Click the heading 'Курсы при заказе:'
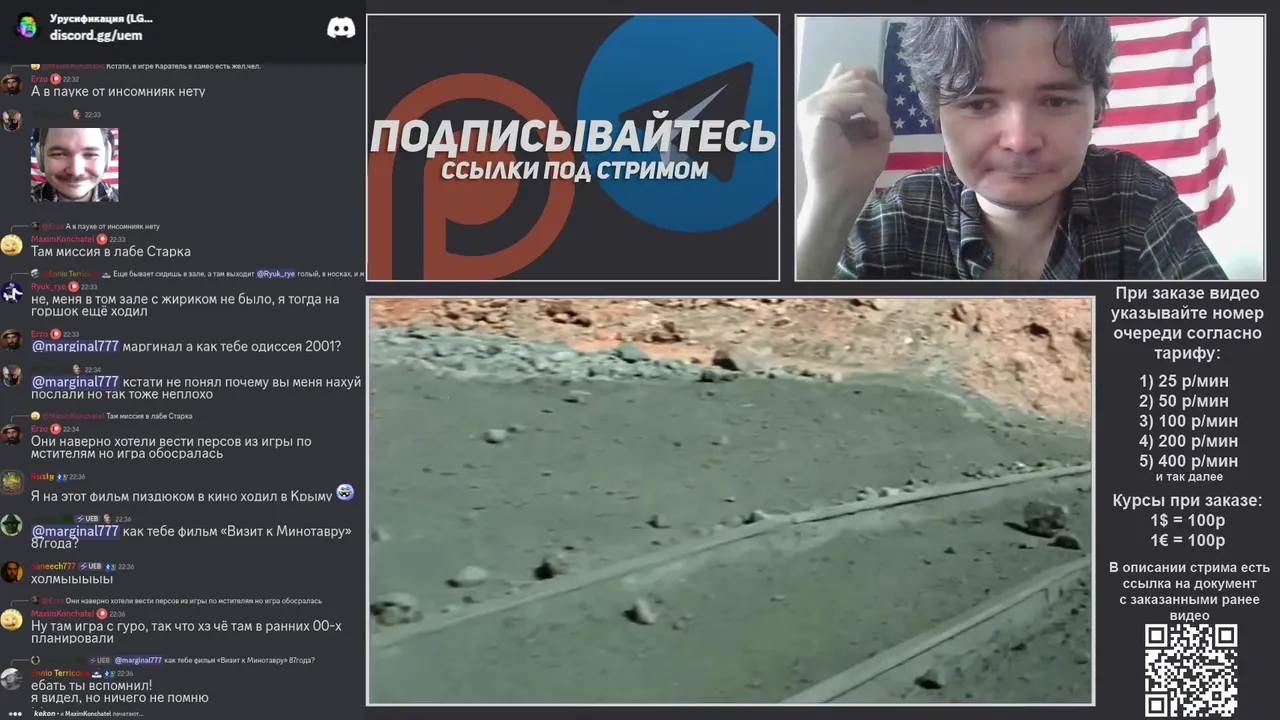The image size is (1280, 720). coord(1188,501)
